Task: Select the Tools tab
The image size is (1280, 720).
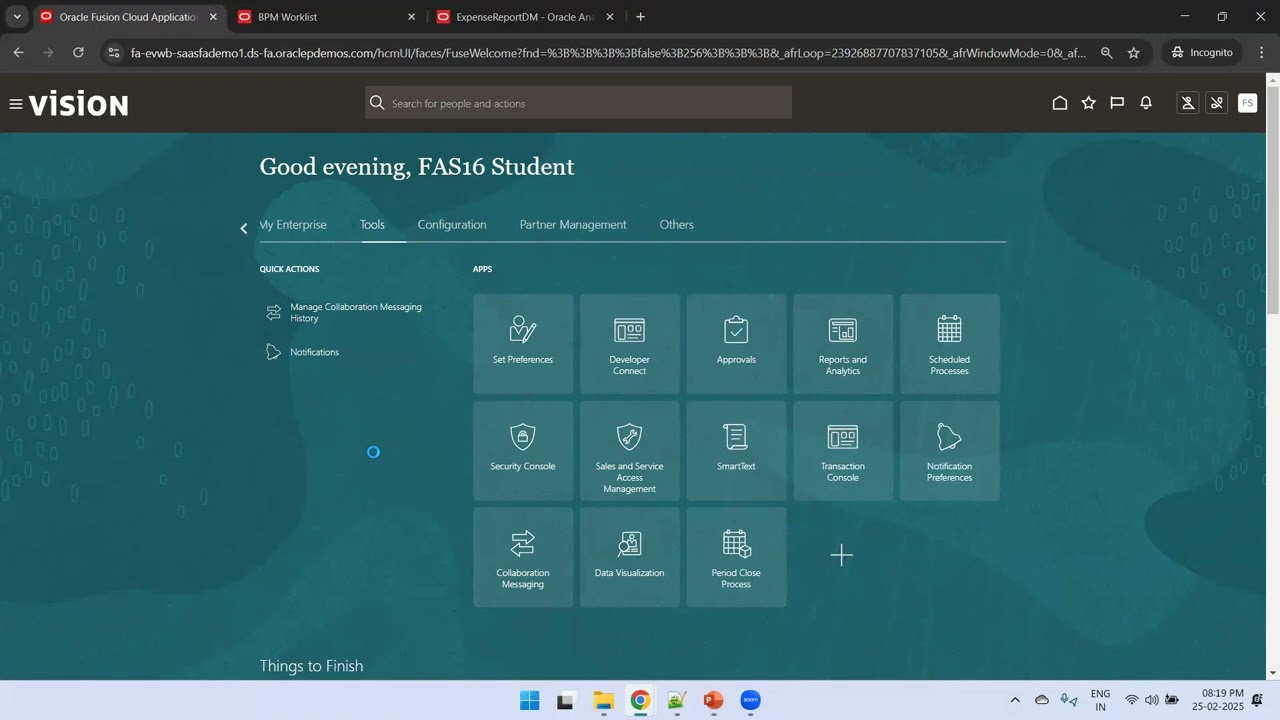Action: (372, 225)
